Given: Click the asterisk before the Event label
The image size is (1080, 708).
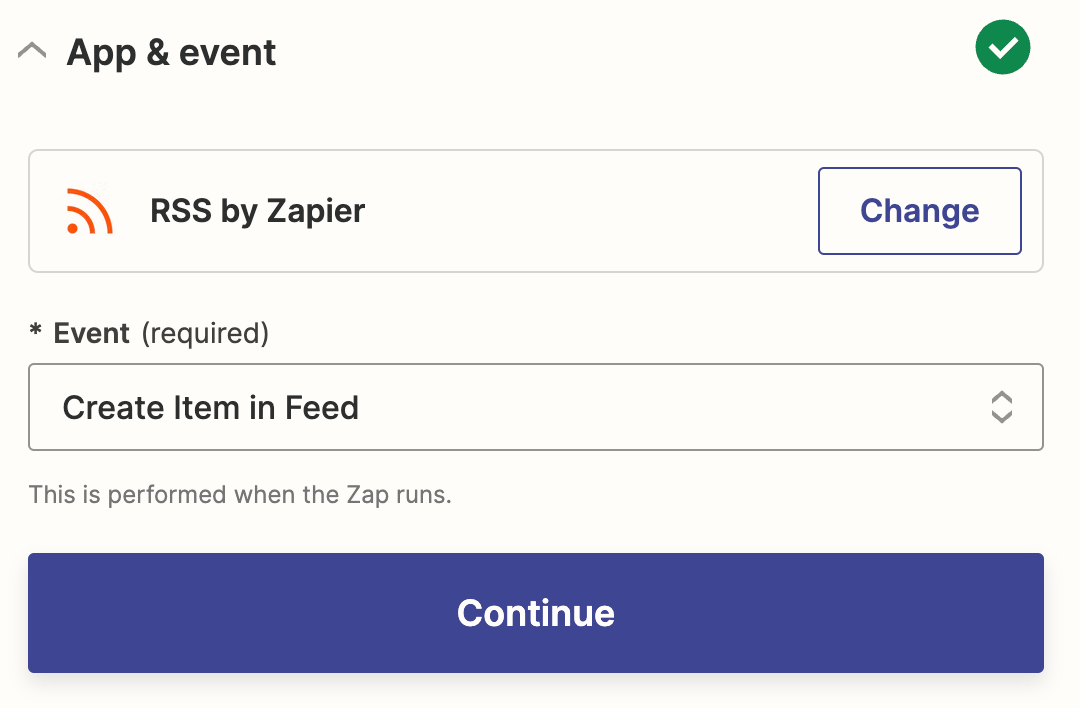Looking at the screenshot, I should point(36,331).
